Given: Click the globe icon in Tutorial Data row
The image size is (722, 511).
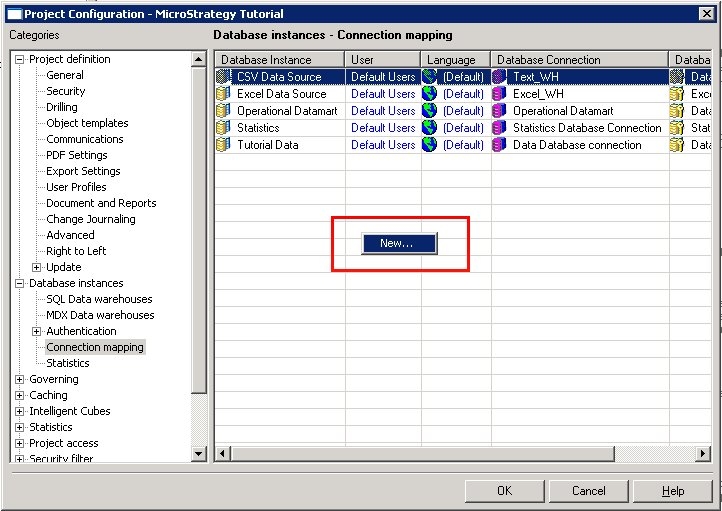Looking at the screenshot, I should click(x=430, y=145).
